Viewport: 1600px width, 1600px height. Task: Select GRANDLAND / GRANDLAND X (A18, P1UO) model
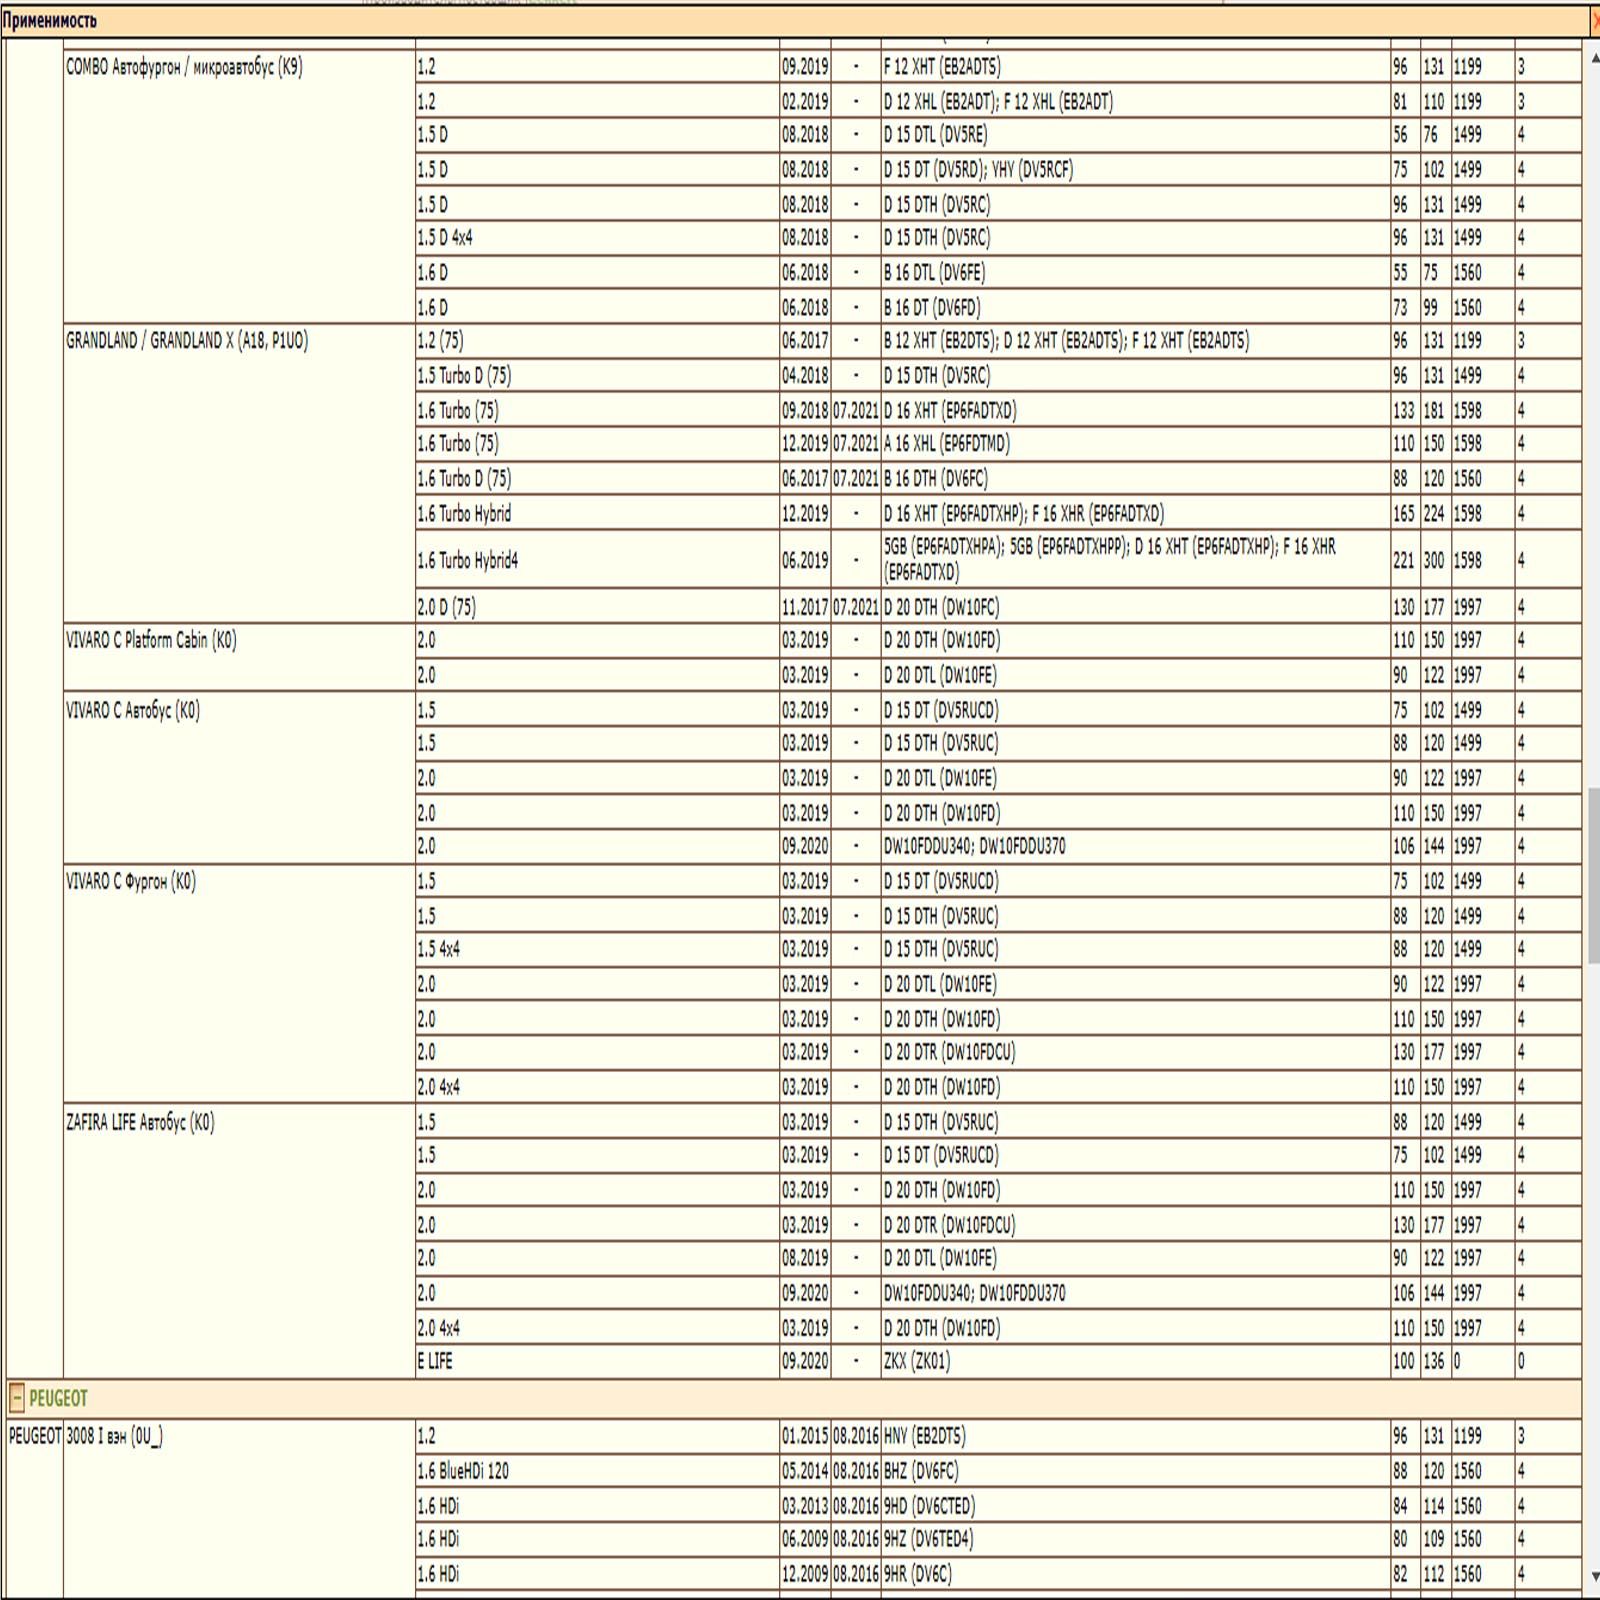coord(187,341)
